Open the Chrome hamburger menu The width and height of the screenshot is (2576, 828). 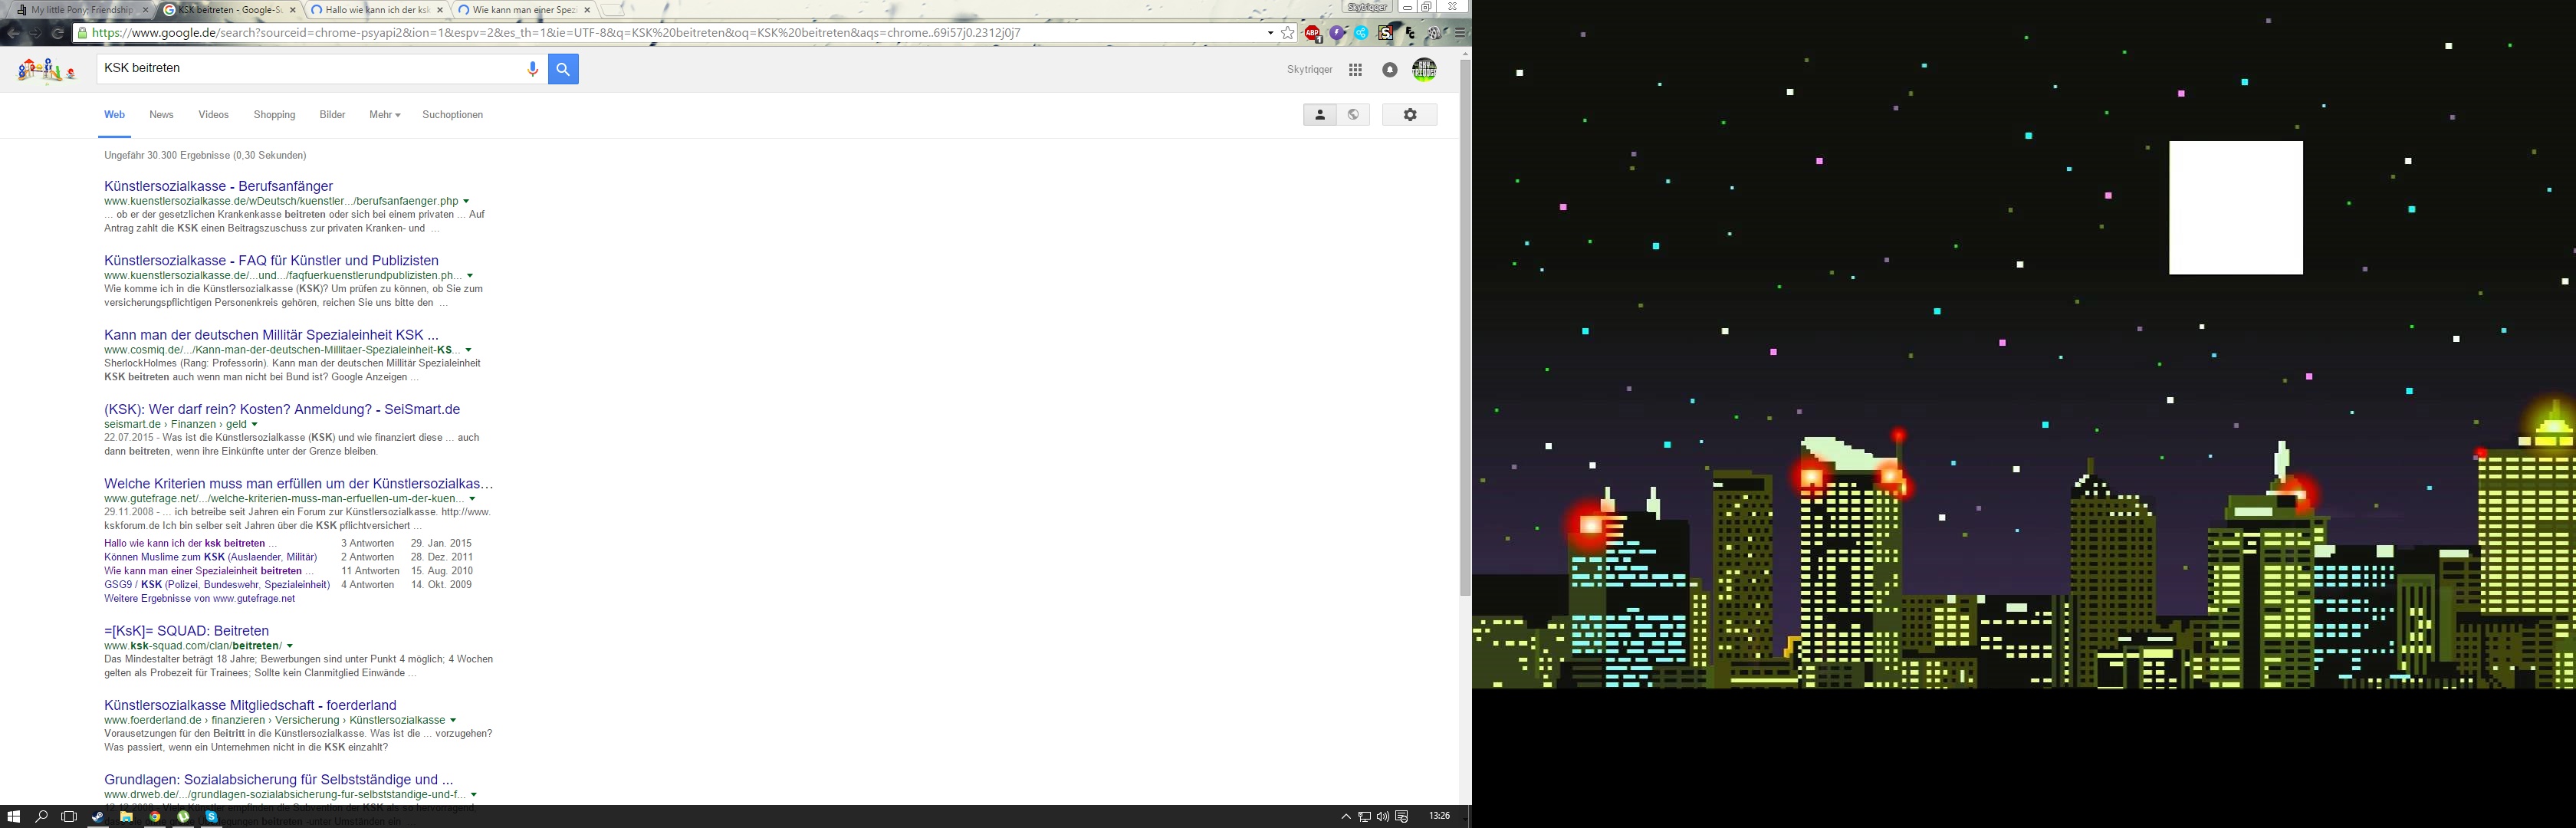tap(1460, 33)
